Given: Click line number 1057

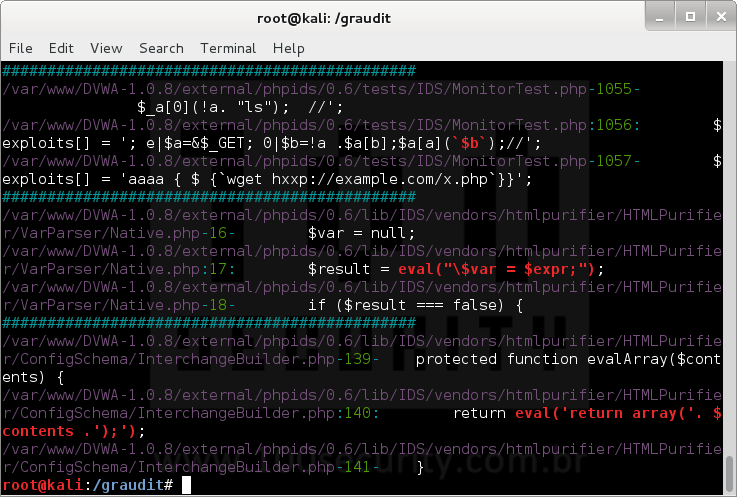Looking at the screenshot, I should [613, 161].
